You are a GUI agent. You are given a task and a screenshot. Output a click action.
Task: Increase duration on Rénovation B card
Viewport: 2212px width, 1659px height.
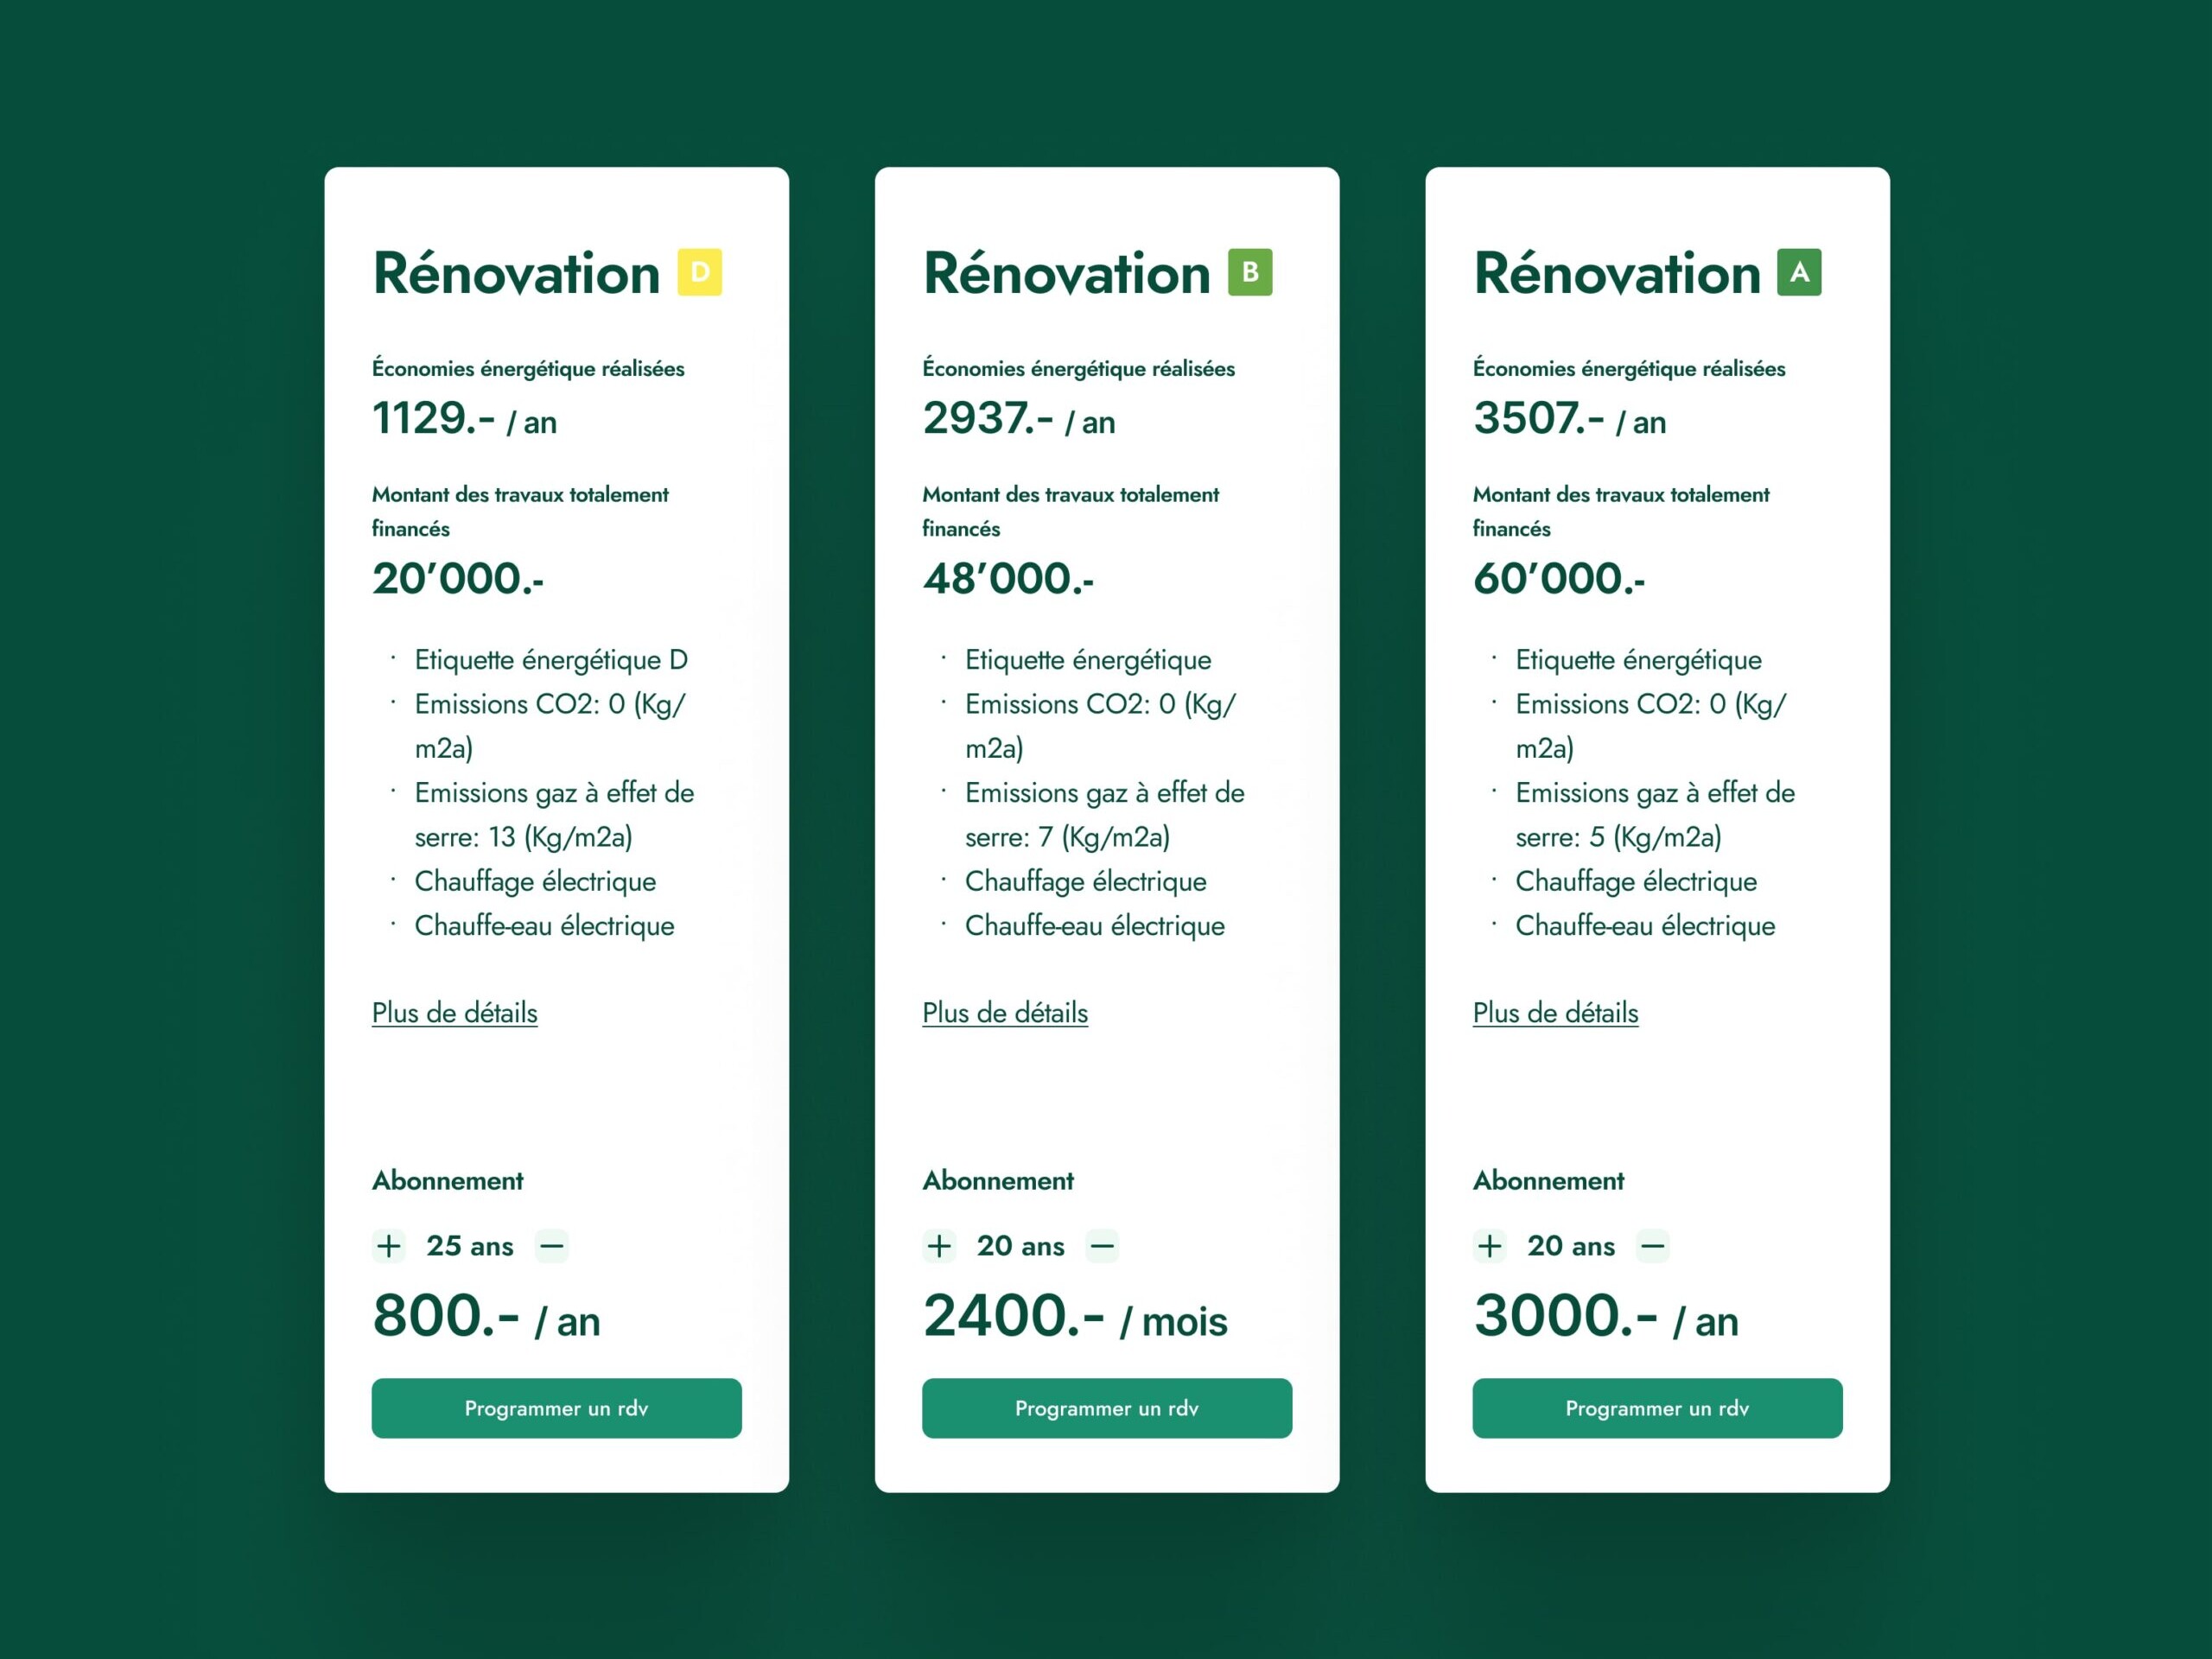point(939,1246)
